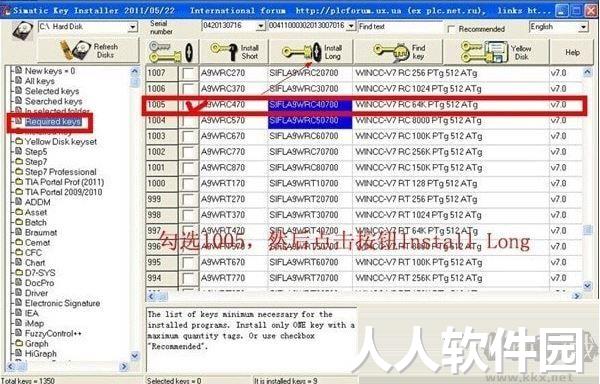Image resolution: width=600 pixels, height=384 pixels.
Task: Open the English language dropdown
Action: 583,27
